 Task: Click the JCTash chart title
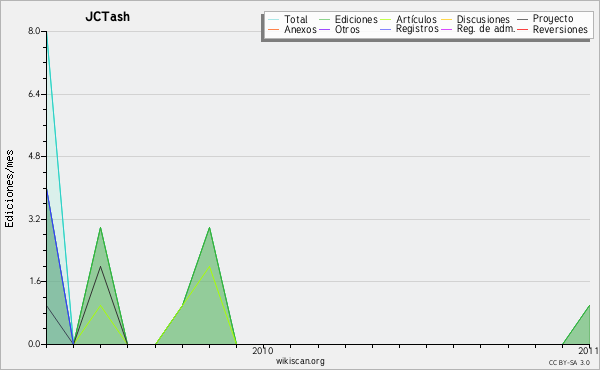pos(108,16)
